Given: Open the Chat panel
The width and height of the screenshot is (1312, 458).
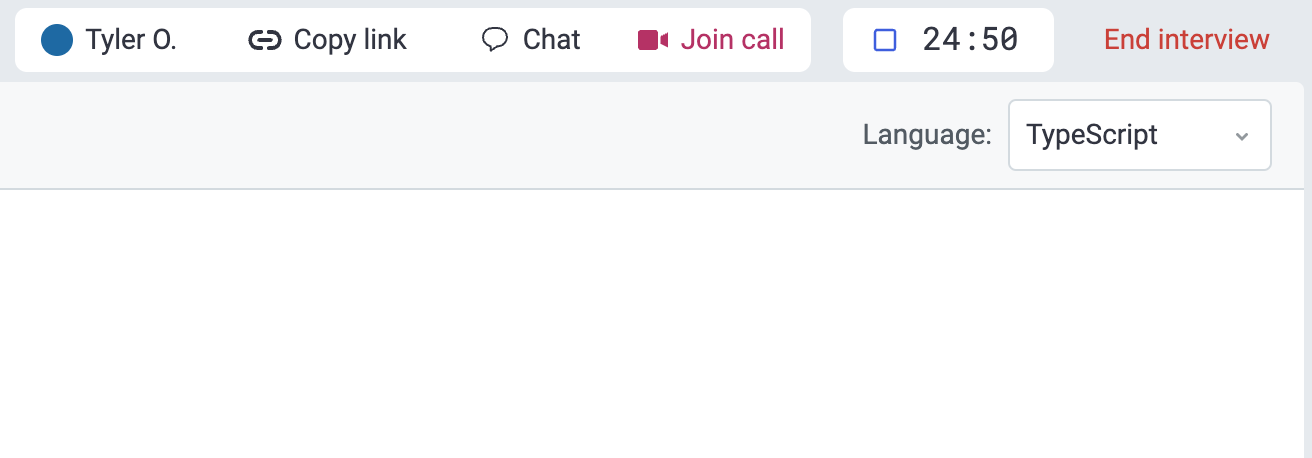Looking at the screenshot, I should pos(531,40).
